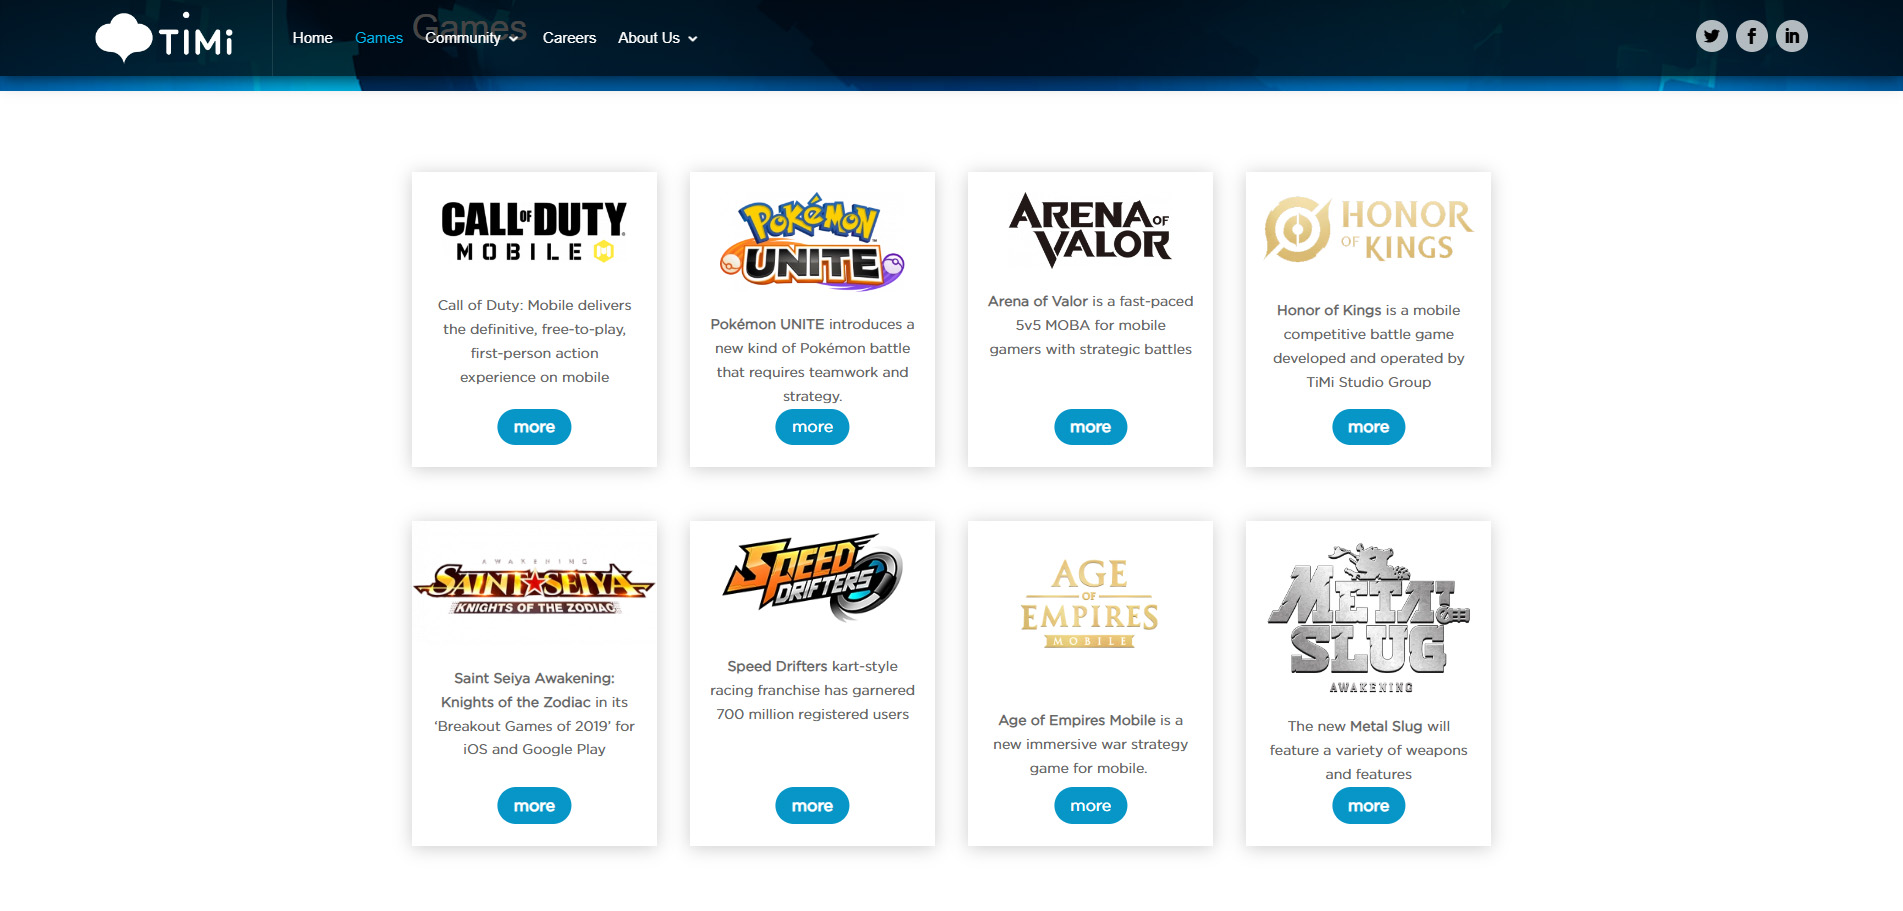Click the Saint Seiya Awakening description text
This screenshot has width=1903, height=911.
click(x=534, y=714)
